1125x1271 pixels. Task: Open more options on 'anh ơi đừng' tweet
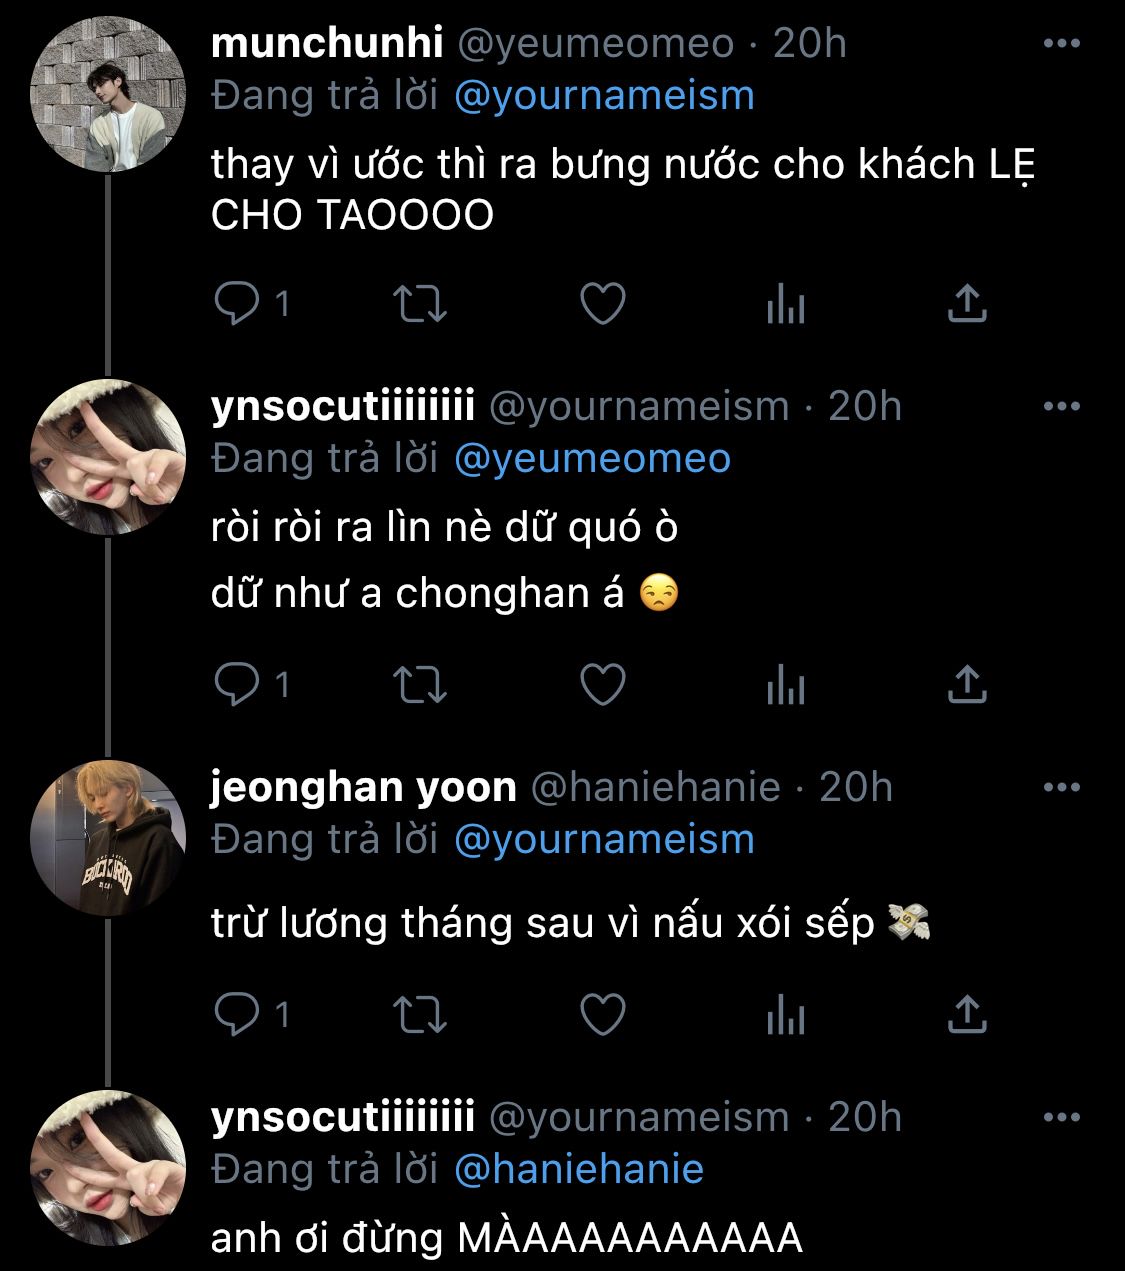[1061, 1118]
